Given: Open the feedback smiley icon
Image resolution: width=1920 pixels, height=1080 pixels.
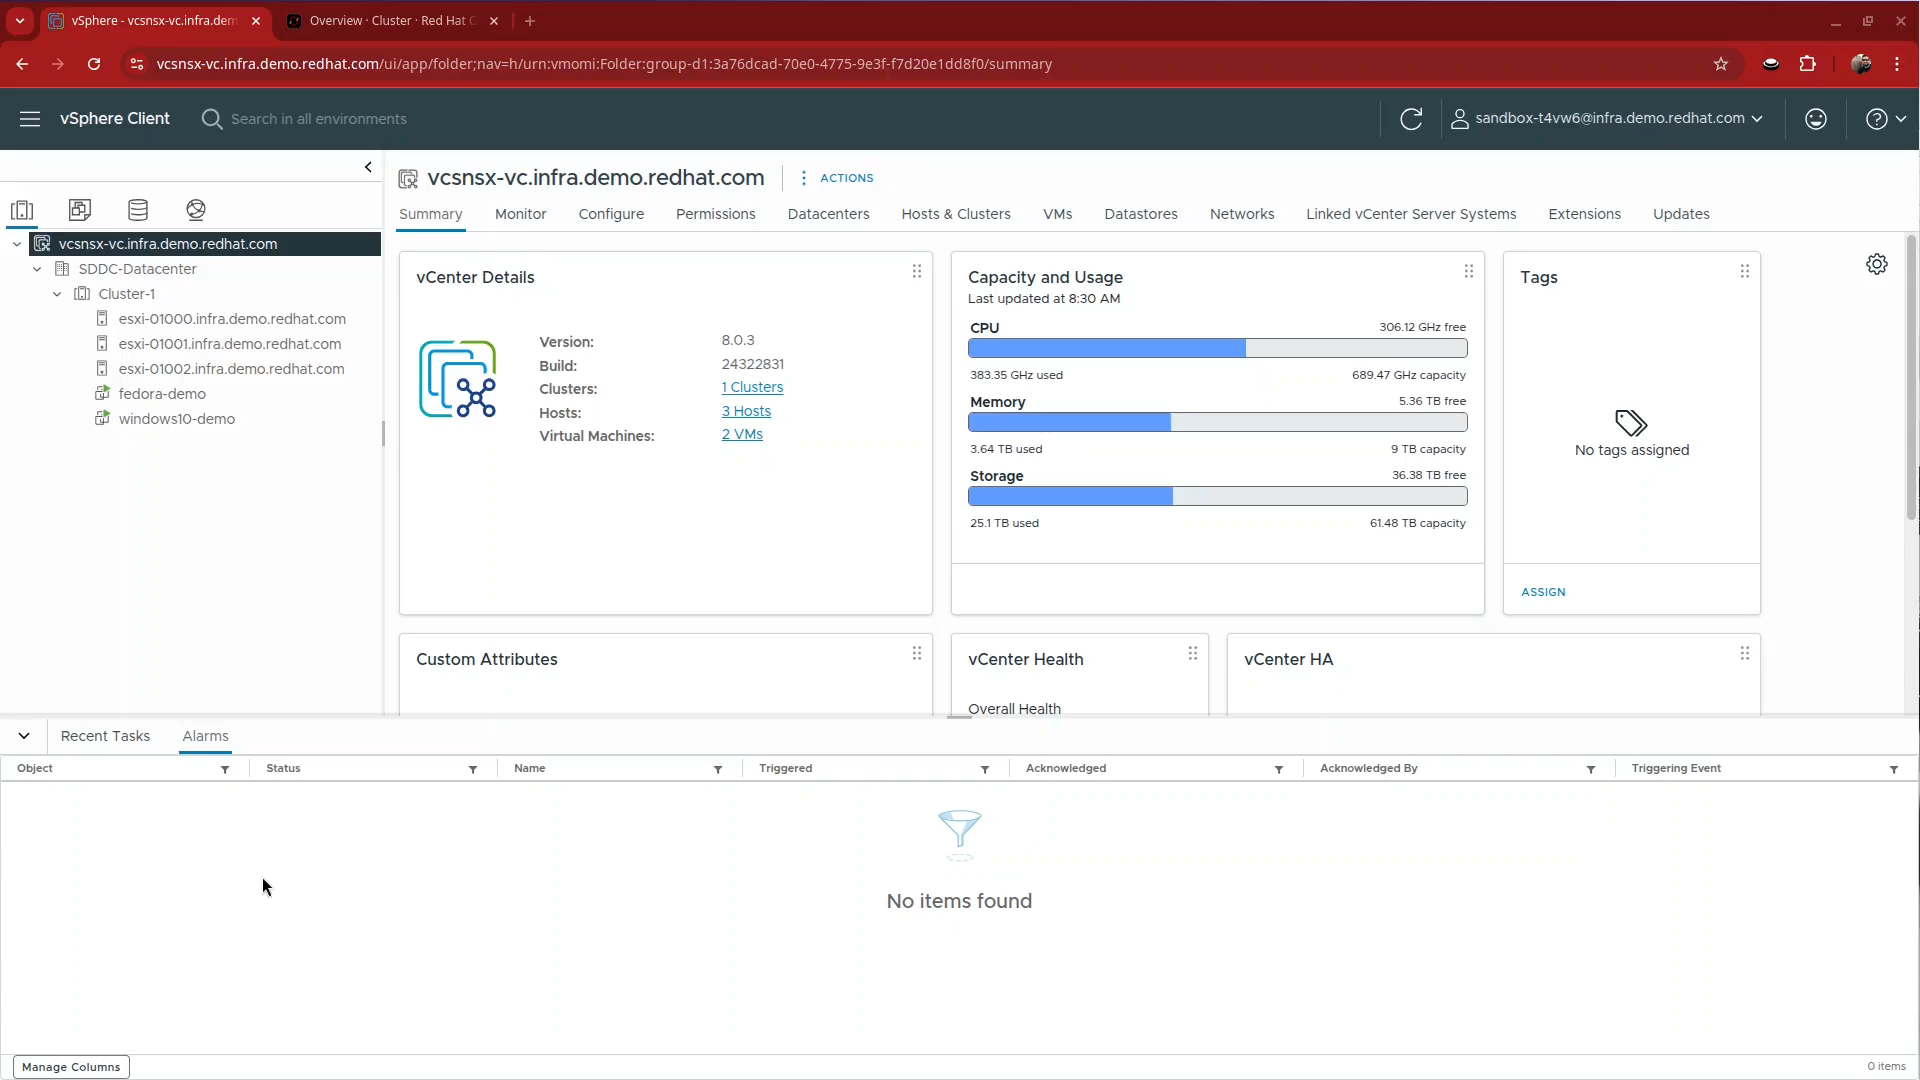Looking at the screenshot, I should coord(1816,118).
